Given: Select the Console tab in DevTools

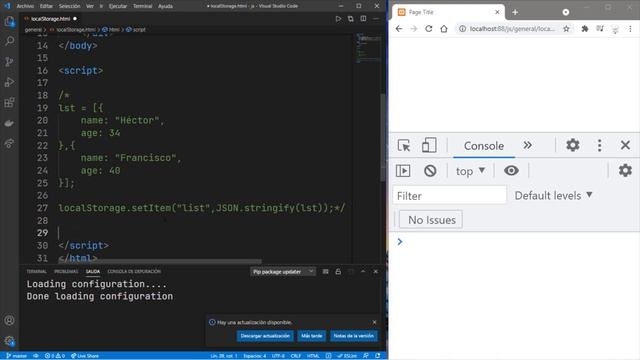Looking at the screenshot, I should pos(484,146).
